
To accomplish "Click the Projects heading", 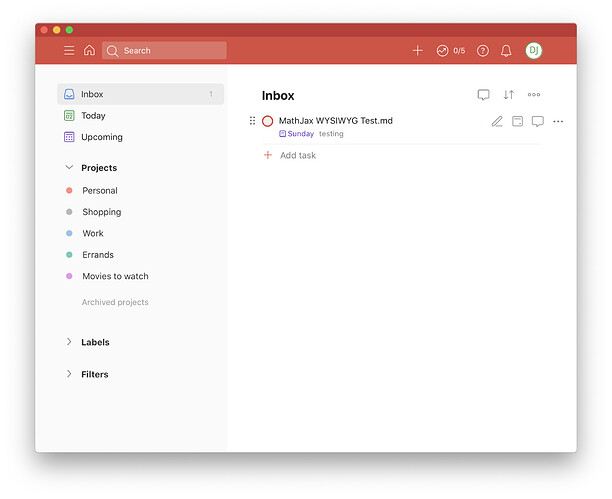I will (x=99, y=168).
